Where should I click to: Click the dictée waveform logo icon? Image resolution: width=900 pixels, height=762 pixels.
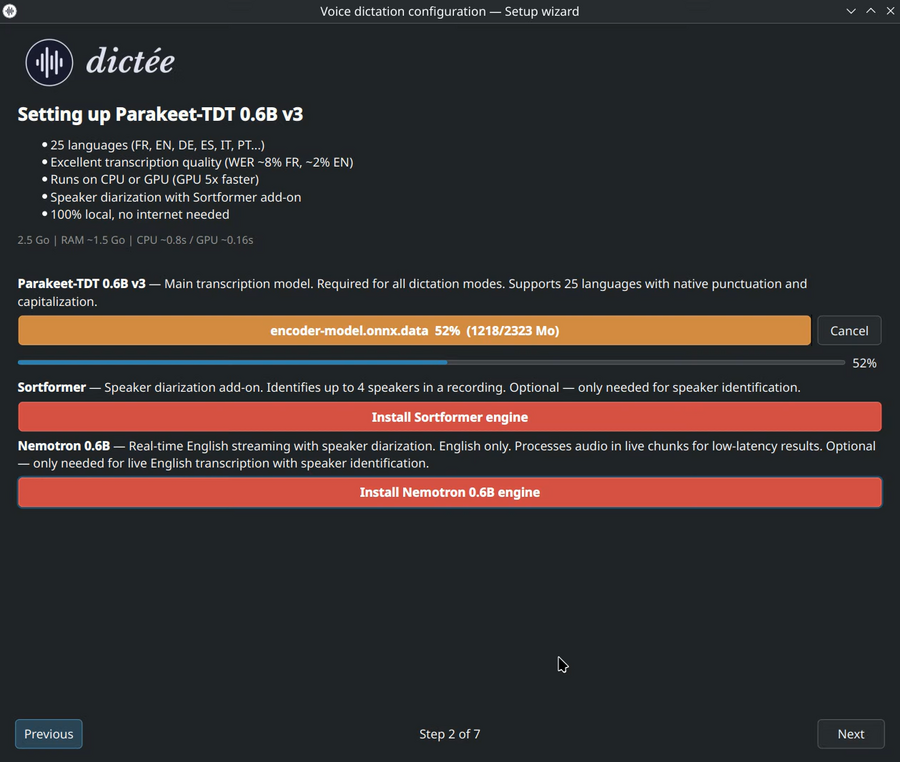click(x=49, y=62)
